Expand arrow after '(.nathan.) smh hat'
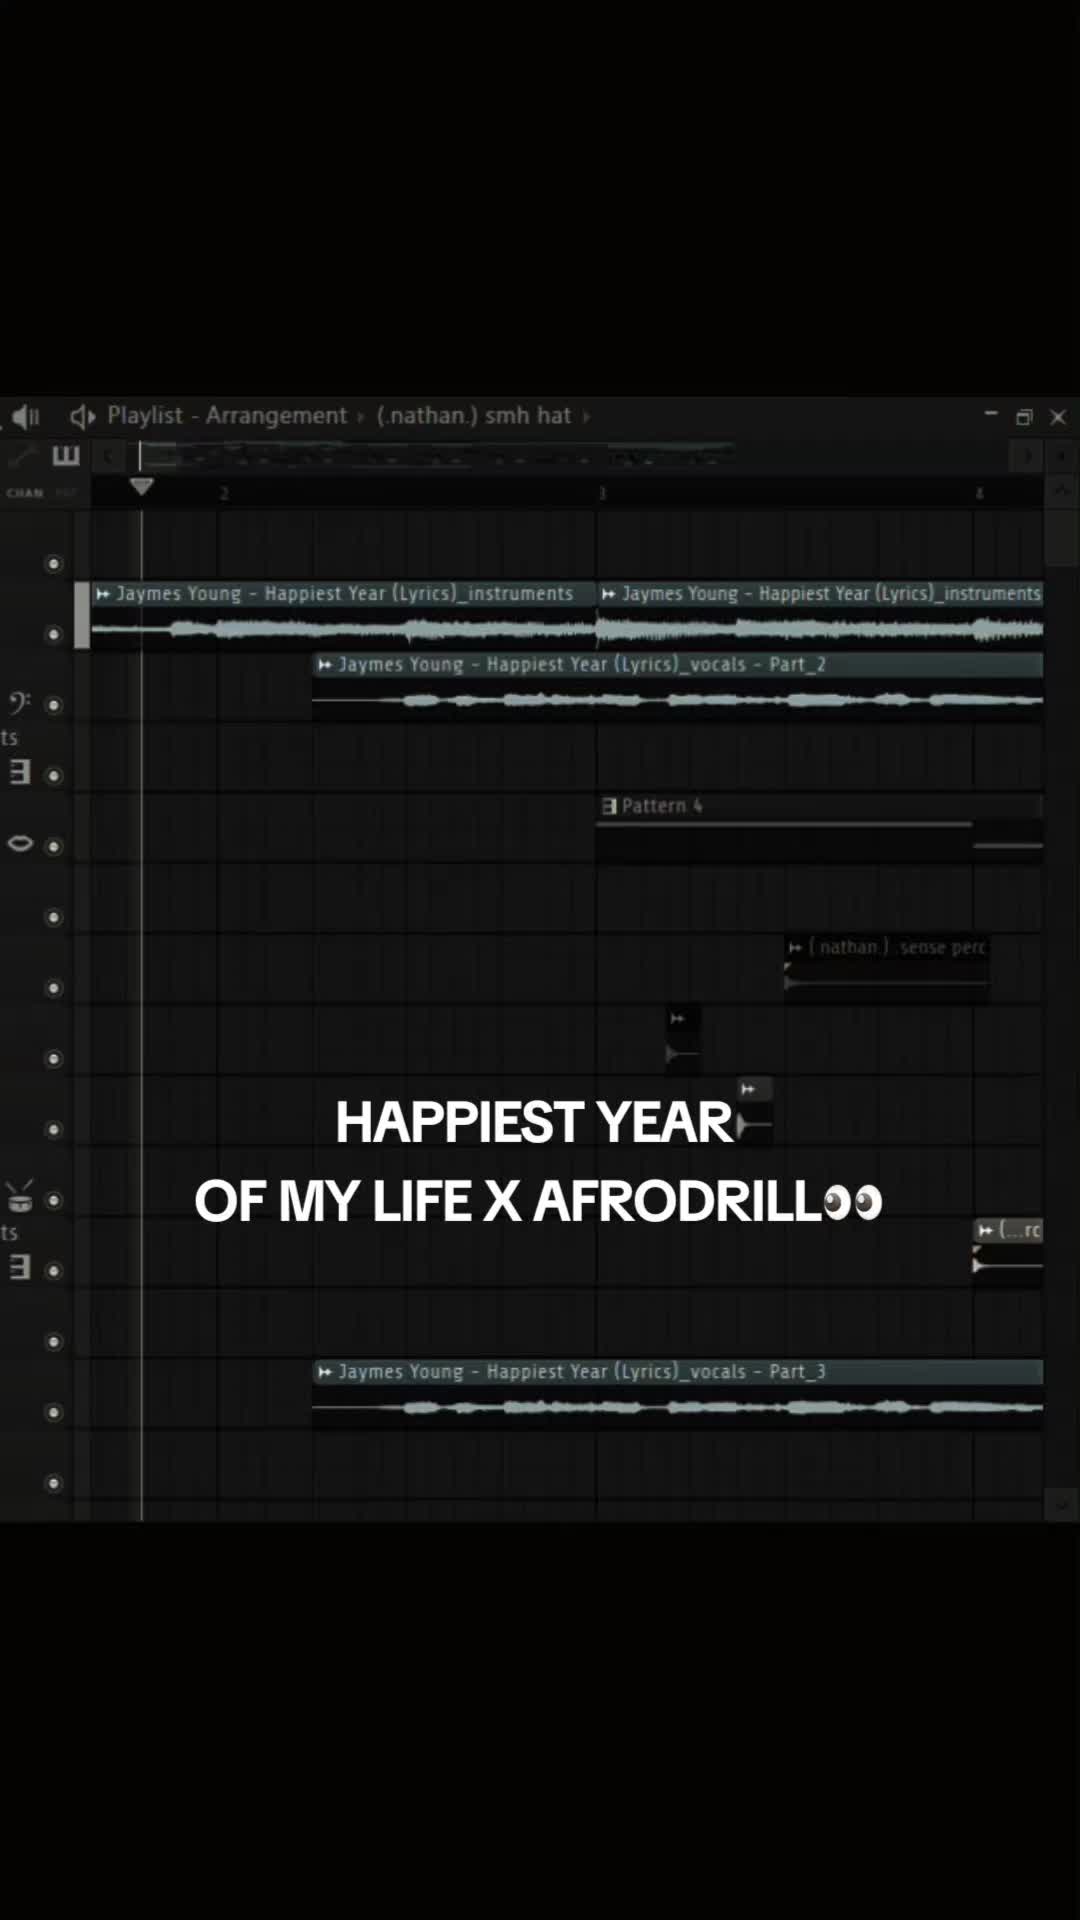 tap(587, 416)
